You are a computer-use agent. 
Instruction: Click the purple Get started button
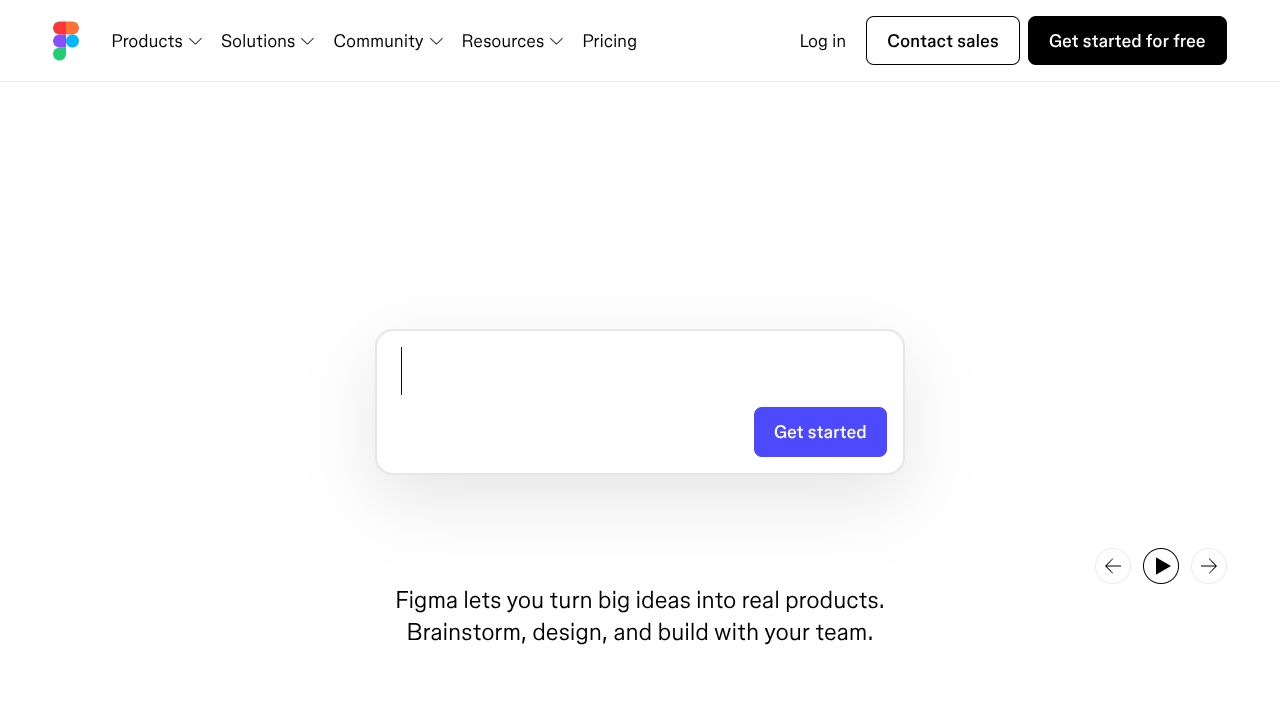[820, 432]
